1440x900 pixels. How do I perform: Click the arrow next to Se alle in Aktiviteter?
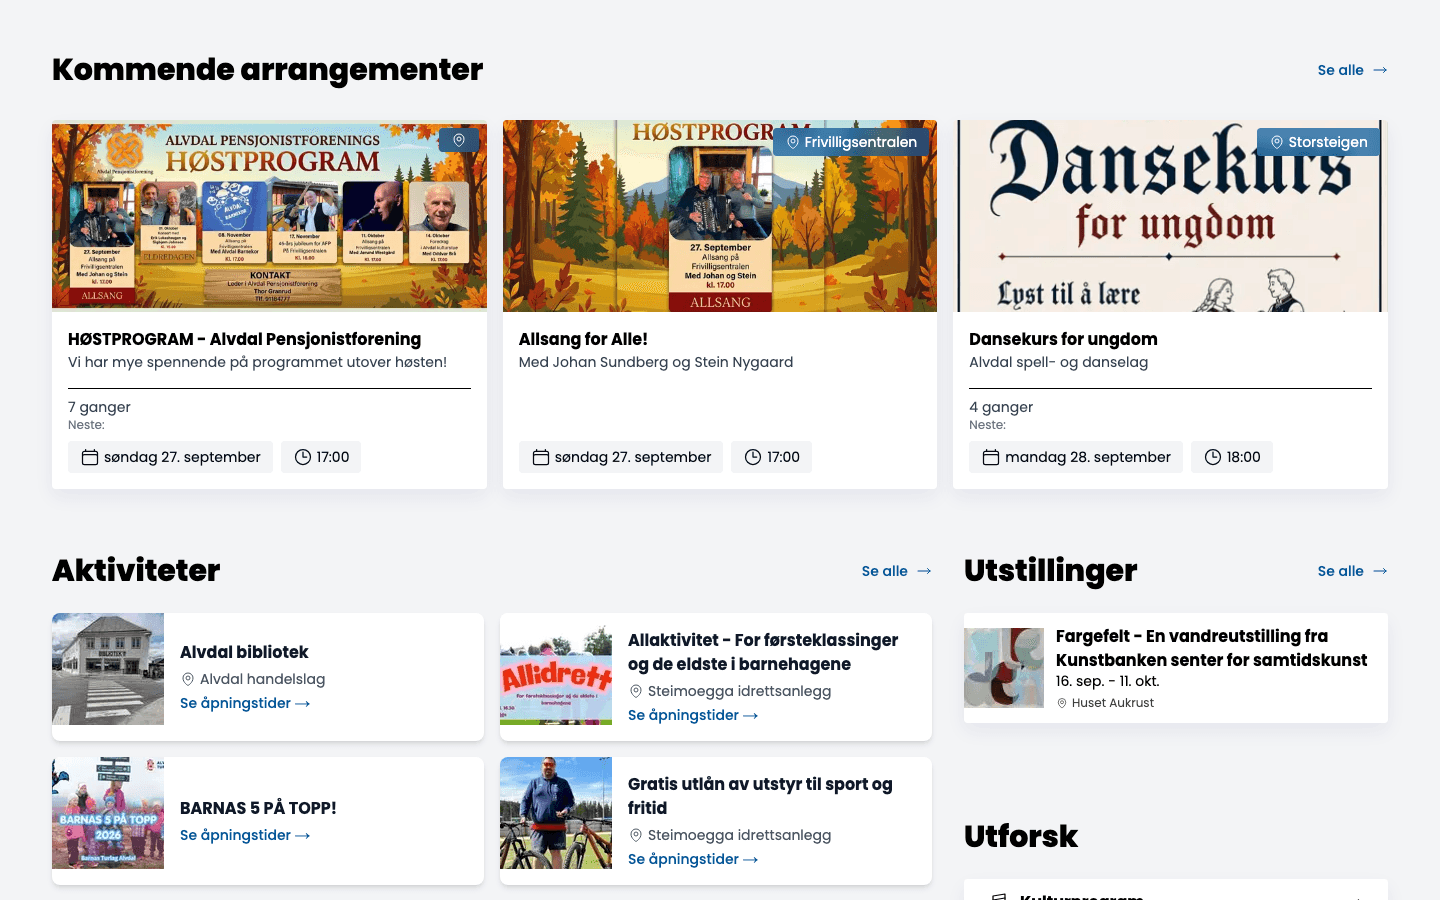click(x=924, y=571)
